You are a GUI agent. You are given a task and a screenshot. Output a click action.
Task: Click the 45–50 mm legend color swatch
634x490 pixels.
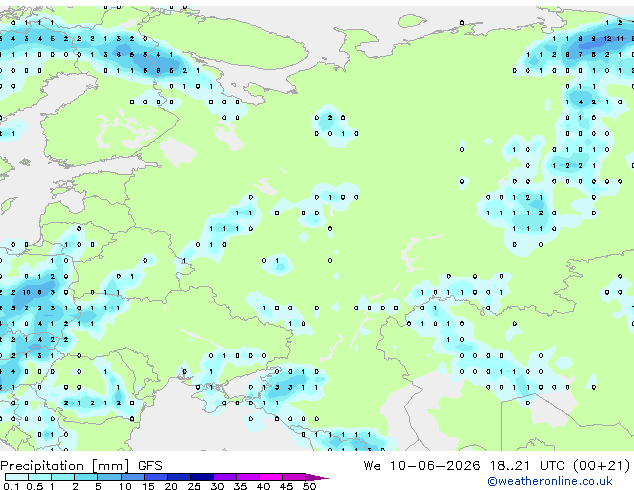(x=294, y=477)
